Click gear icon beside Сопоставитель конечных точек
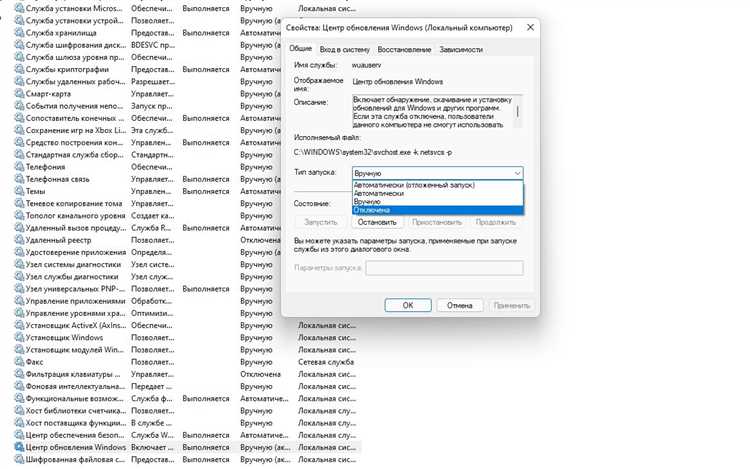 click(x=19, y=118)
